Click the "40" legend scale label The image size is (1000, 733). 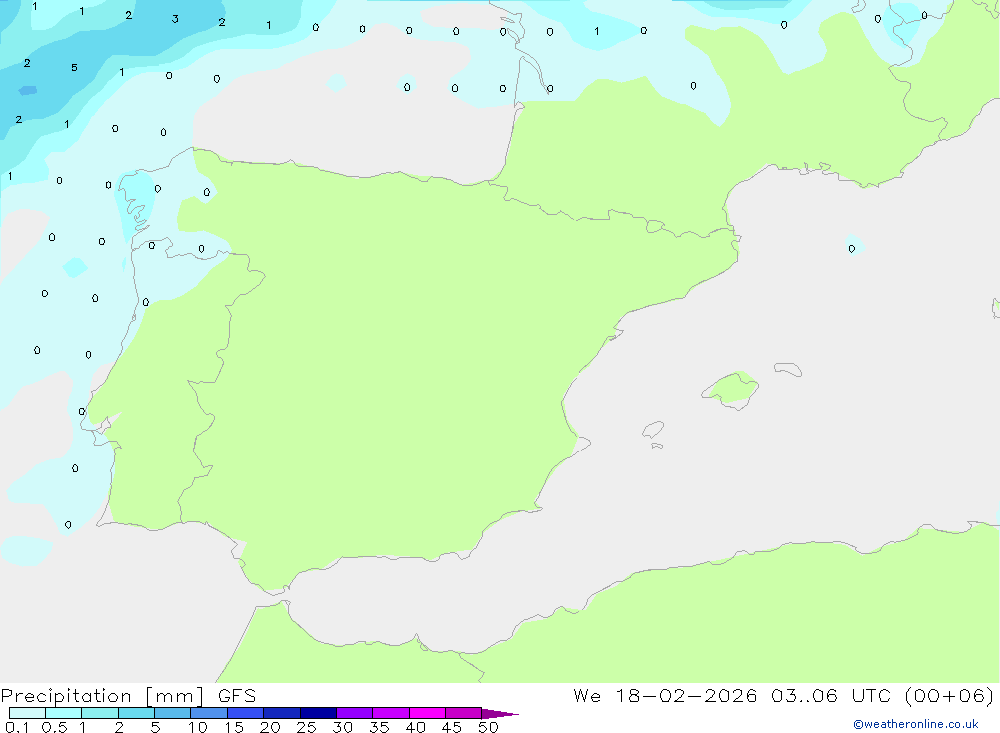tap(416, 727)
